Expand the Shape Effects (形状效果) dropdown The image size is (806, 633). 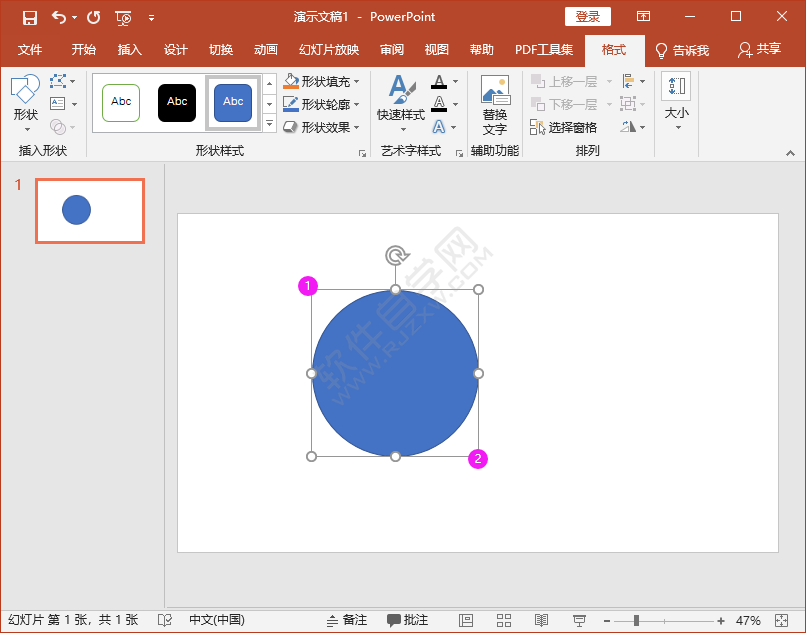pyautogui.click(x=357, y=127)
